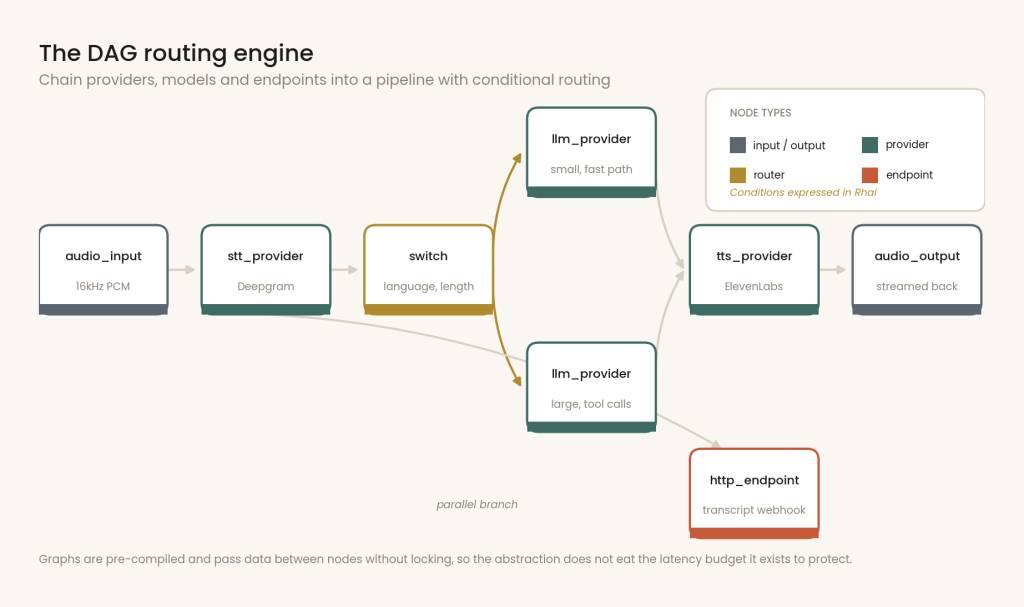Click the 'transcript webhook' text
The image size is (1024, 607).
(x=754, y=510)
